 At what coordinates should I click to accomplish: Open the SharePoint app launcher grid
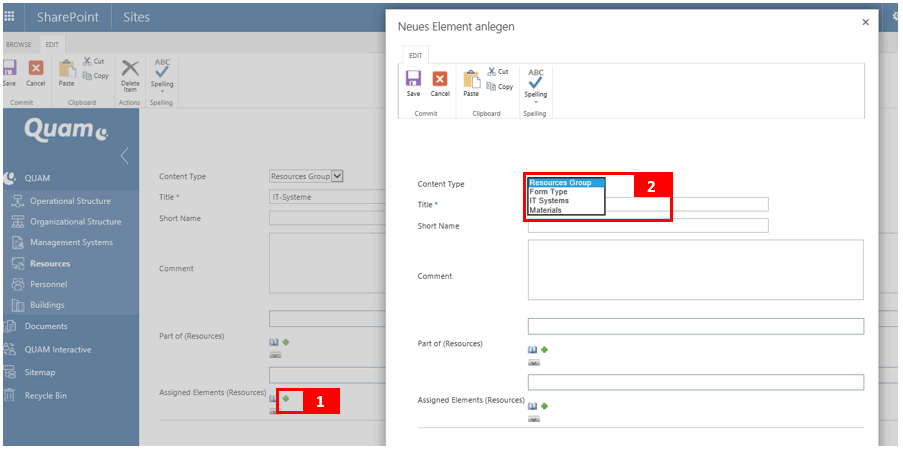point(9,17)
